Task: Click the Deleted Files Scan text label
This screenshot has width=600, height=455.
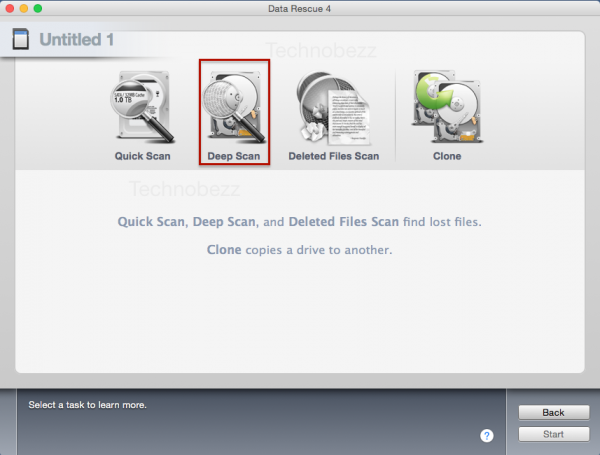Action: 333,156
